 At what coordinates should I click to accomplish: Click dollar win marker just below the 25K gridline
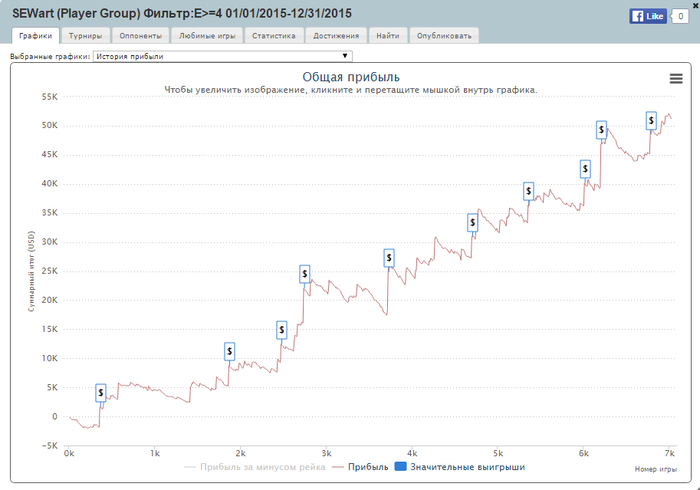click(305, 274)
